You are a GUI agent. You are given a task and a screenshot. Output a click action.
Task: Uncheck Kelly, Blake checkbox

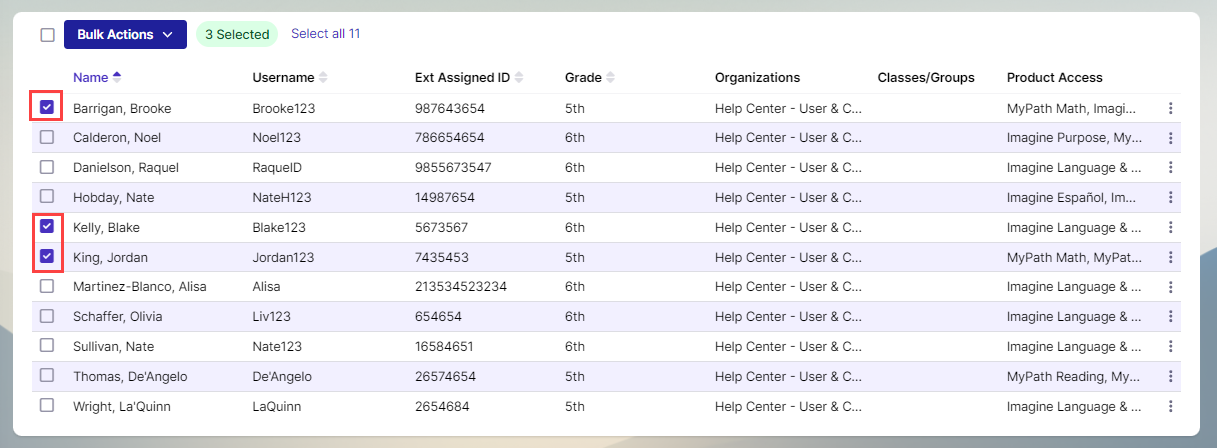47,227
